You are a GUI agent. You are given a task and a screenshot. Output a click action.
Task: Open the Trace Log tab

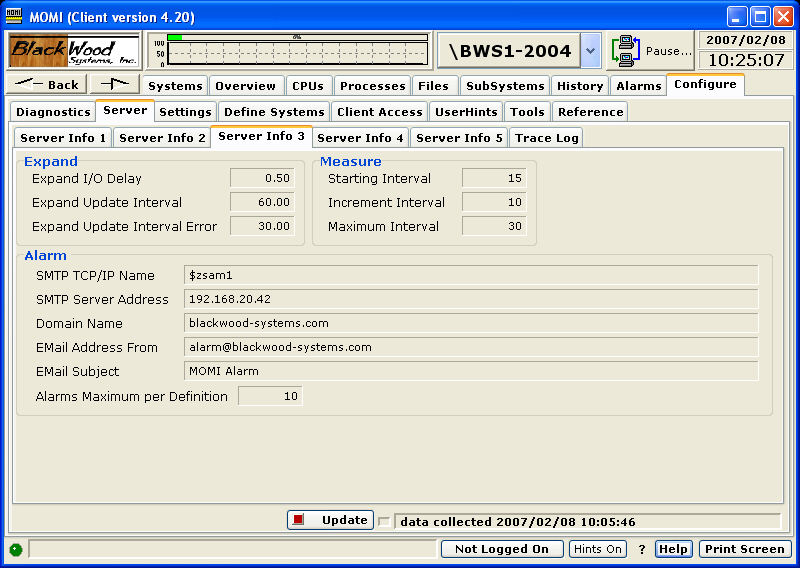546,138
